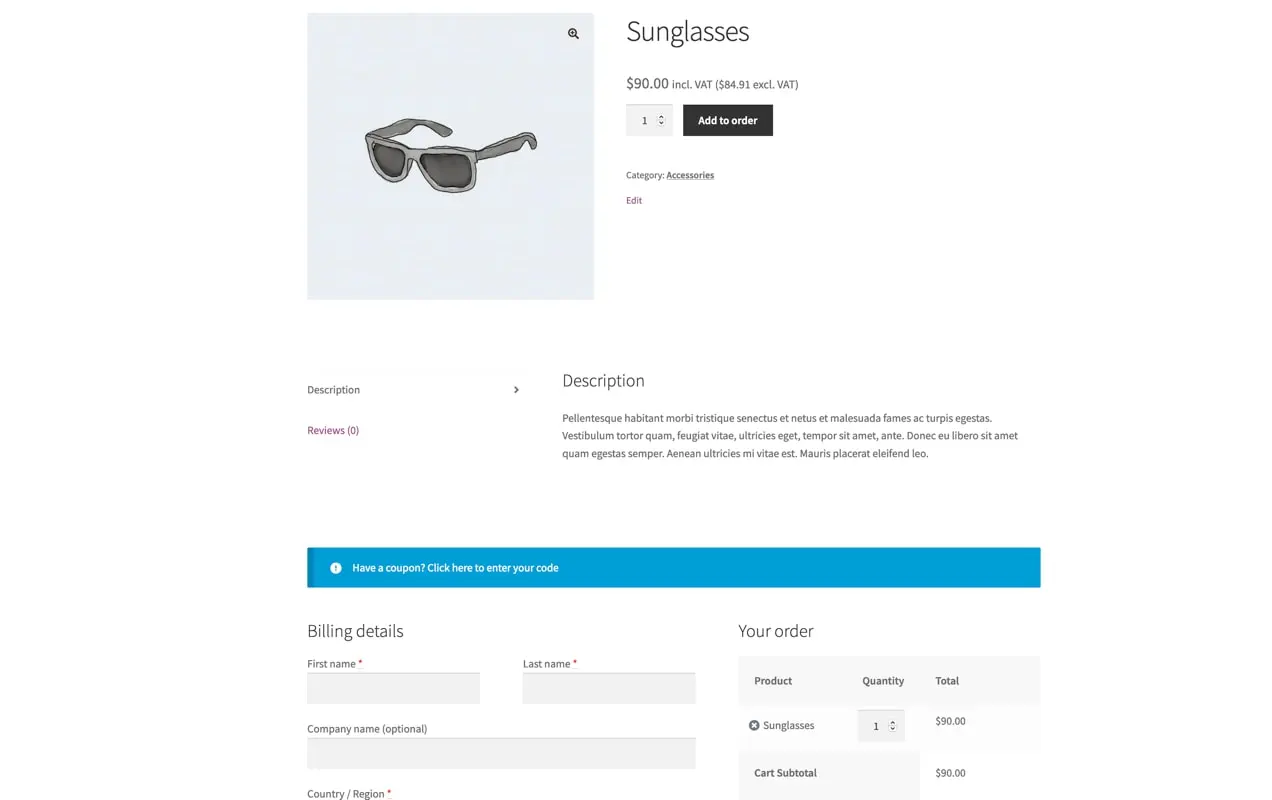This screenshot has width=1272, height=800.
Task: Focus the Last name field
Action: coord(608,688)
